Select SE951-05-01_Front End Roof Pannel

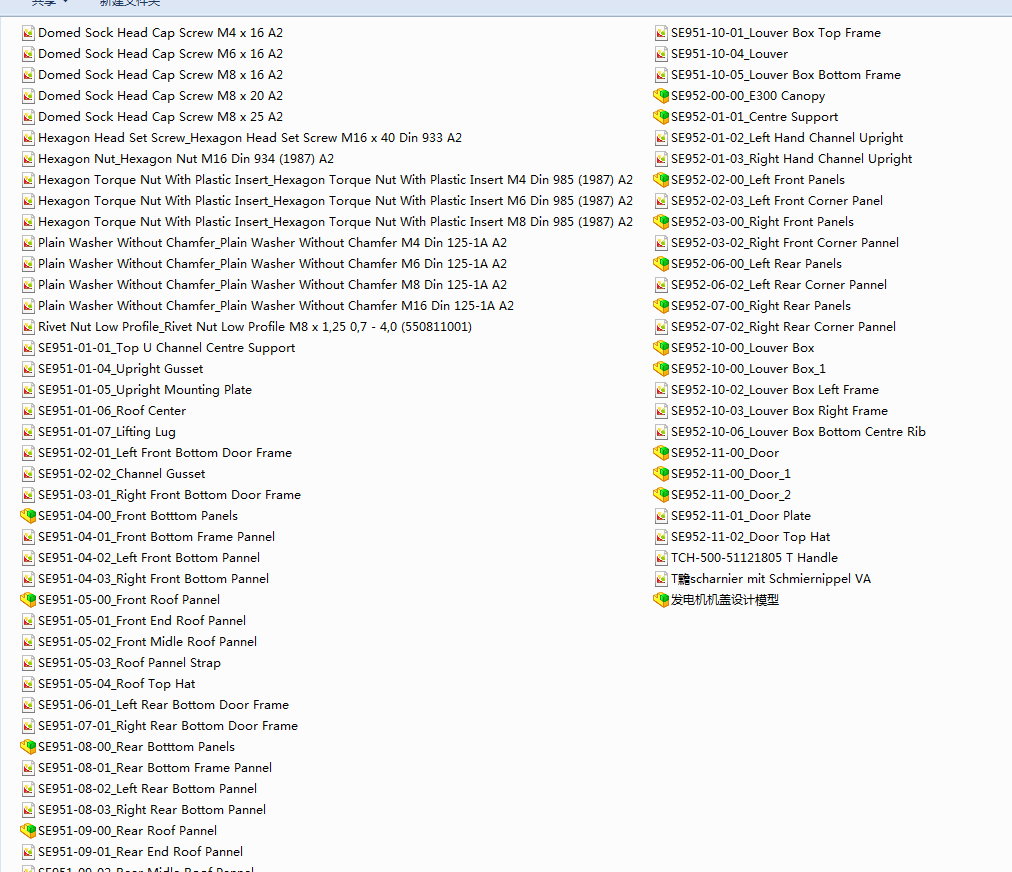142,620
